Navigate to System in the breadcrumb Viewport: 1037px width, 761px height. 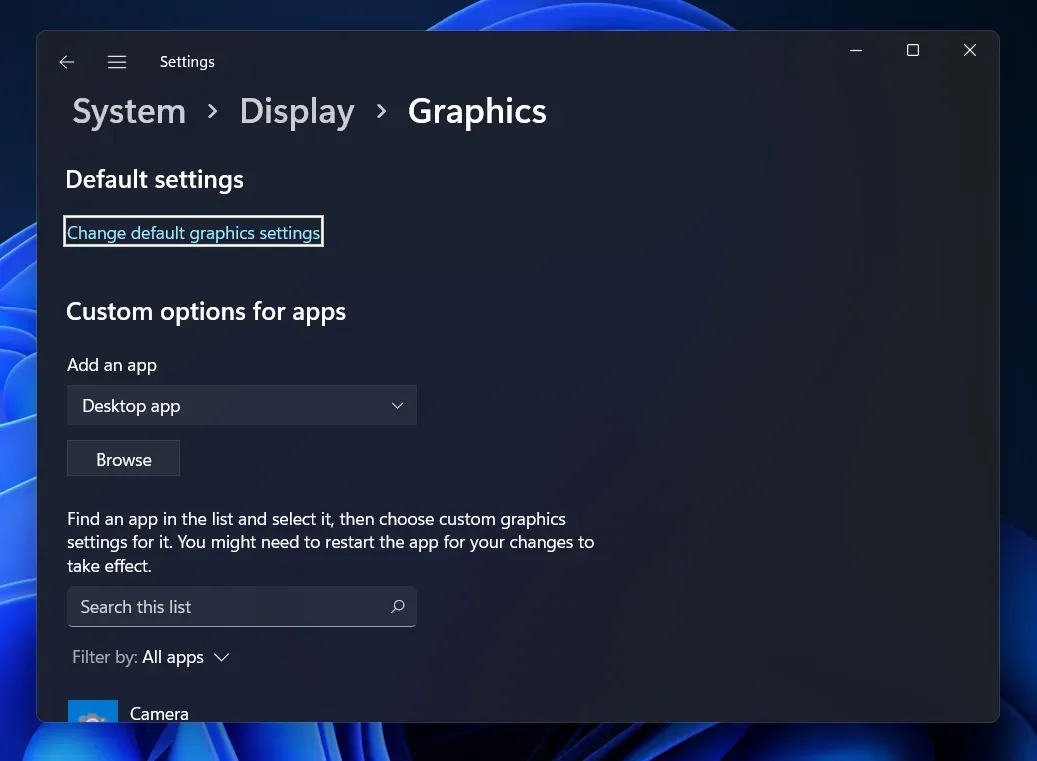[128, 112]
